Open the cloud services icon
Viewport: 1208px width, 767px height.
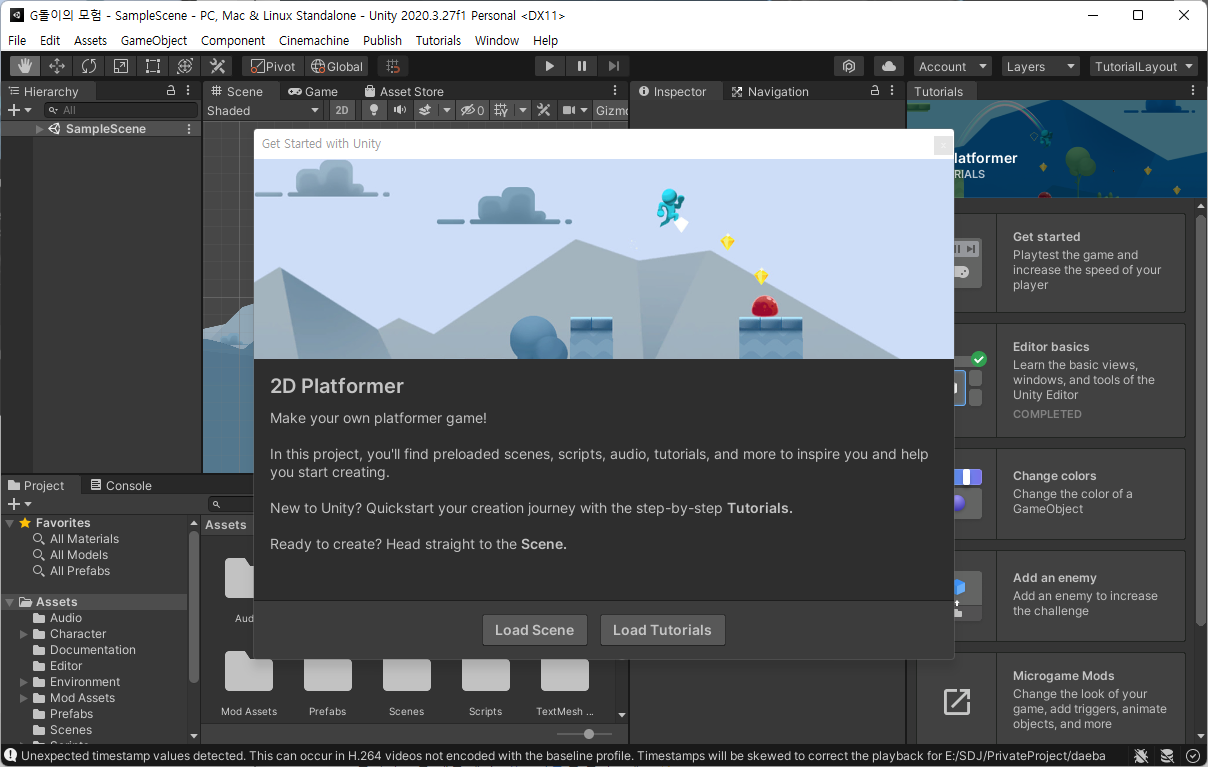click(889, 66)
